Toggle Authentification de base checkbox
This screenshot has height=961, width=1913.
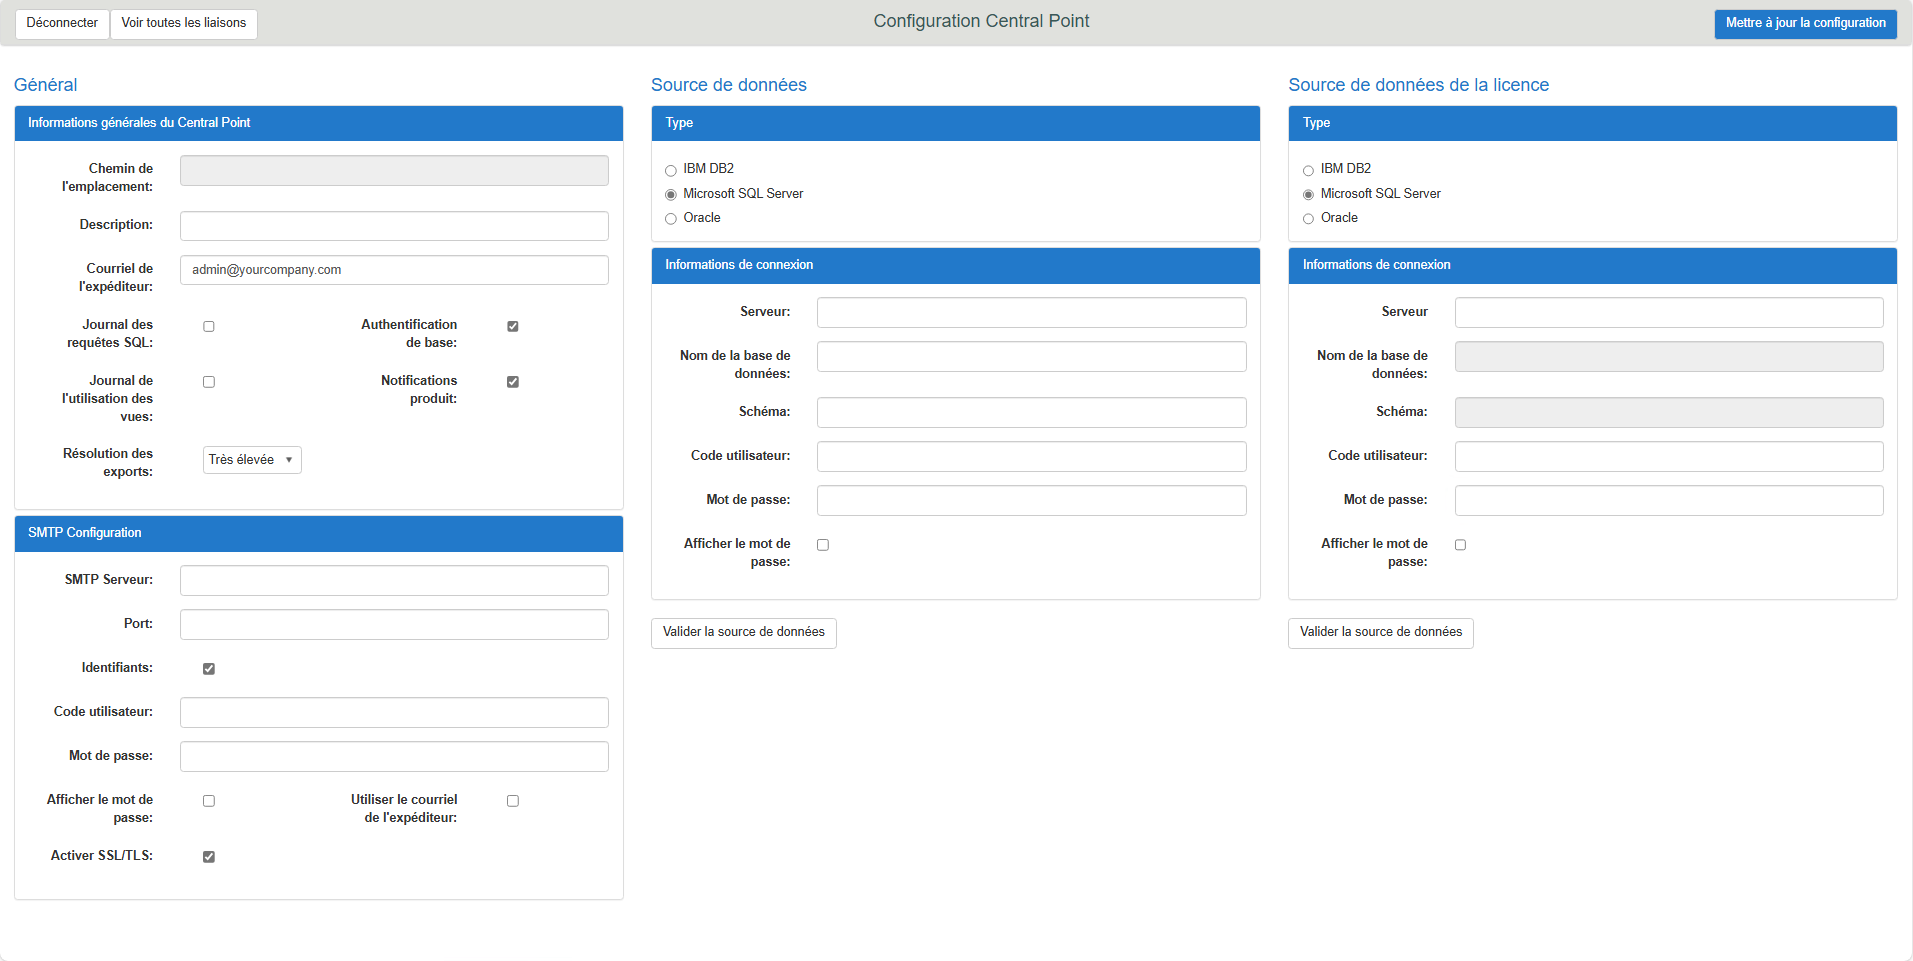pos(513,326)
